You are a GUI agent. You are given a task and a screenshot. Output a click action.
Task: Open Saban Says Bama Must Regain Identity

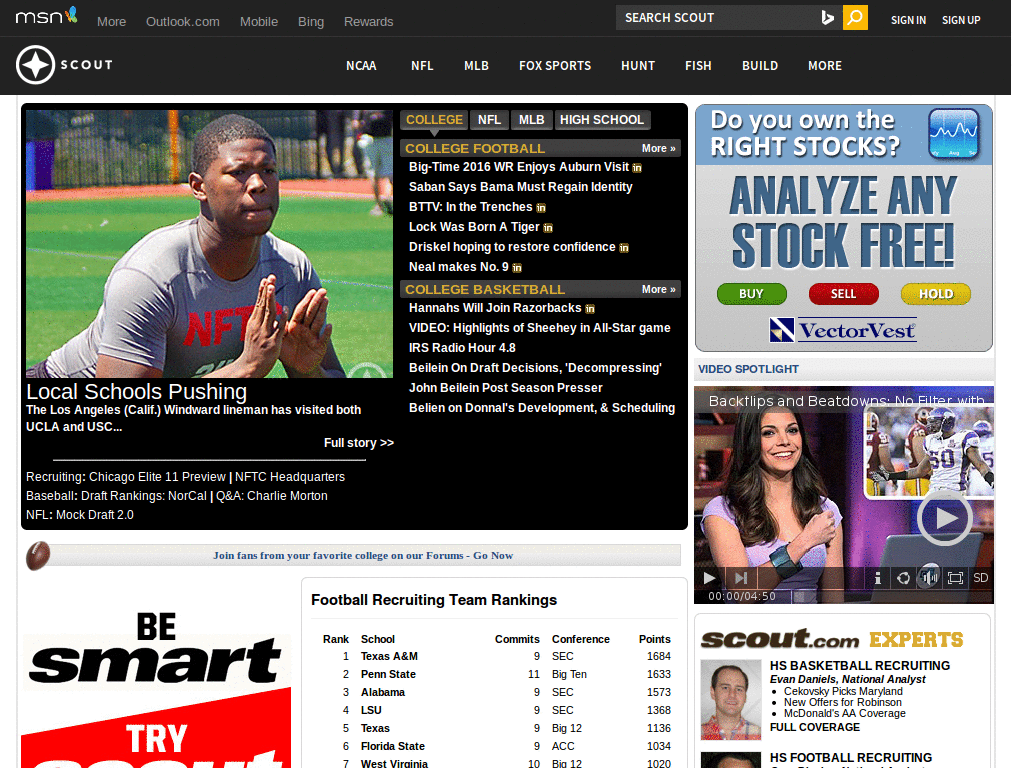click(x=520, y=187)
